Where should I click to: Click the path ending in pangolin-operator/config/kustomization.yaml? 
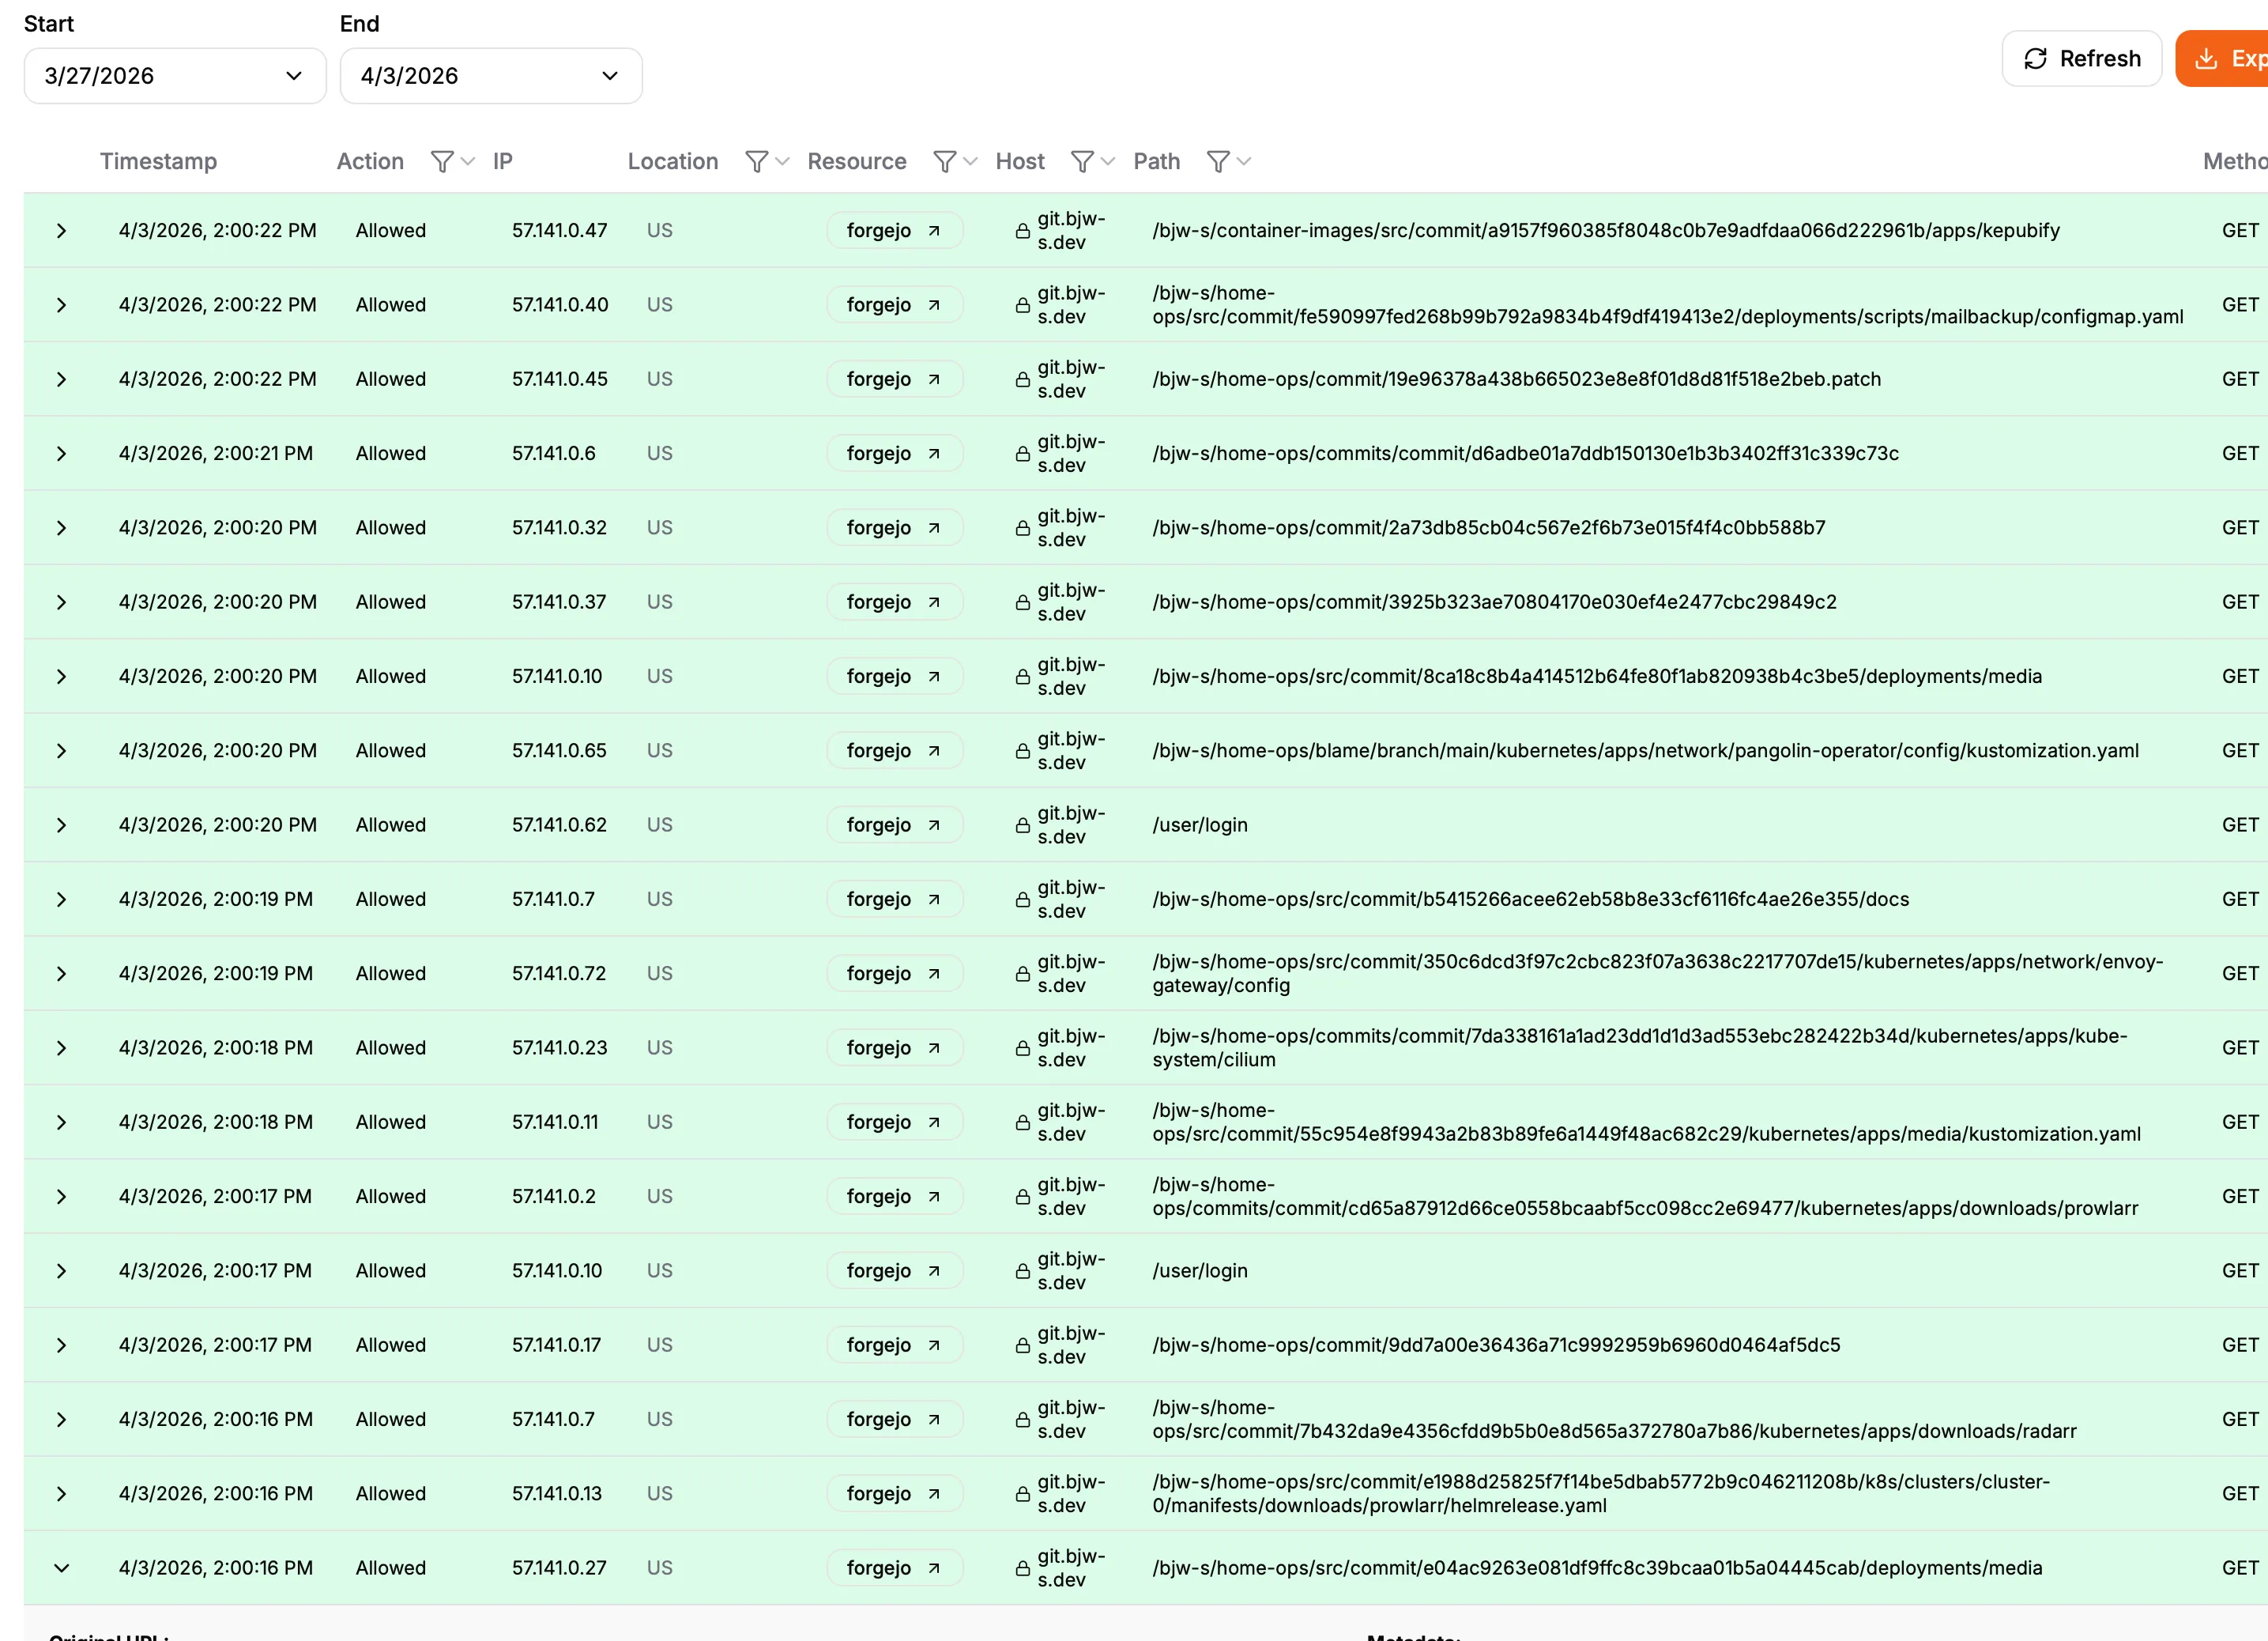click(x=1645, y=751)
